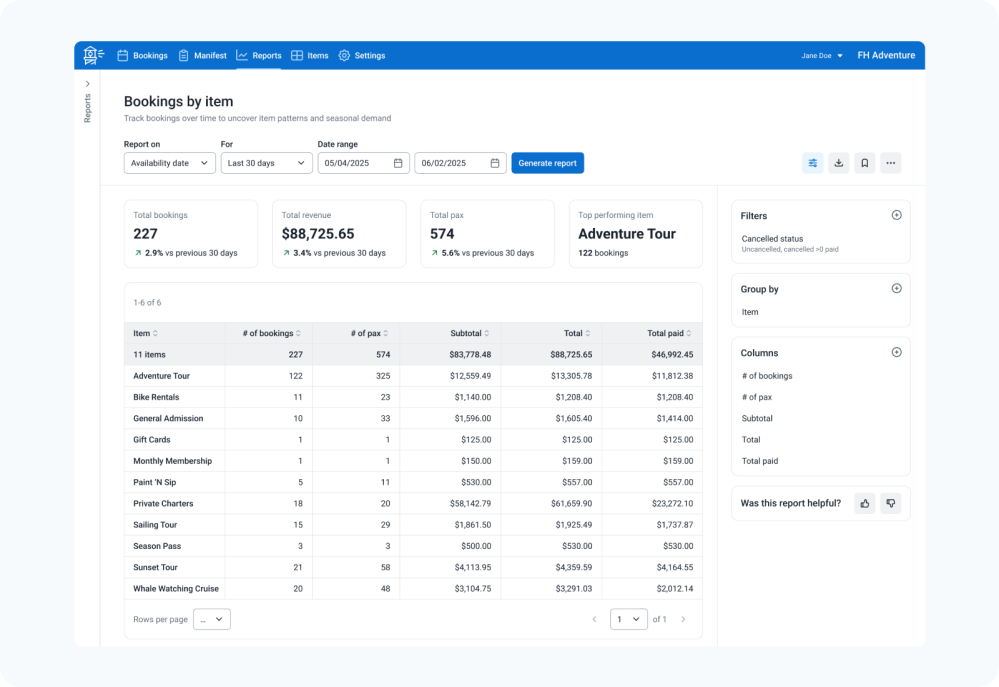Screen dimensions: 999x687
Task: Open the Jane Doe account menu
Action: 822,56
